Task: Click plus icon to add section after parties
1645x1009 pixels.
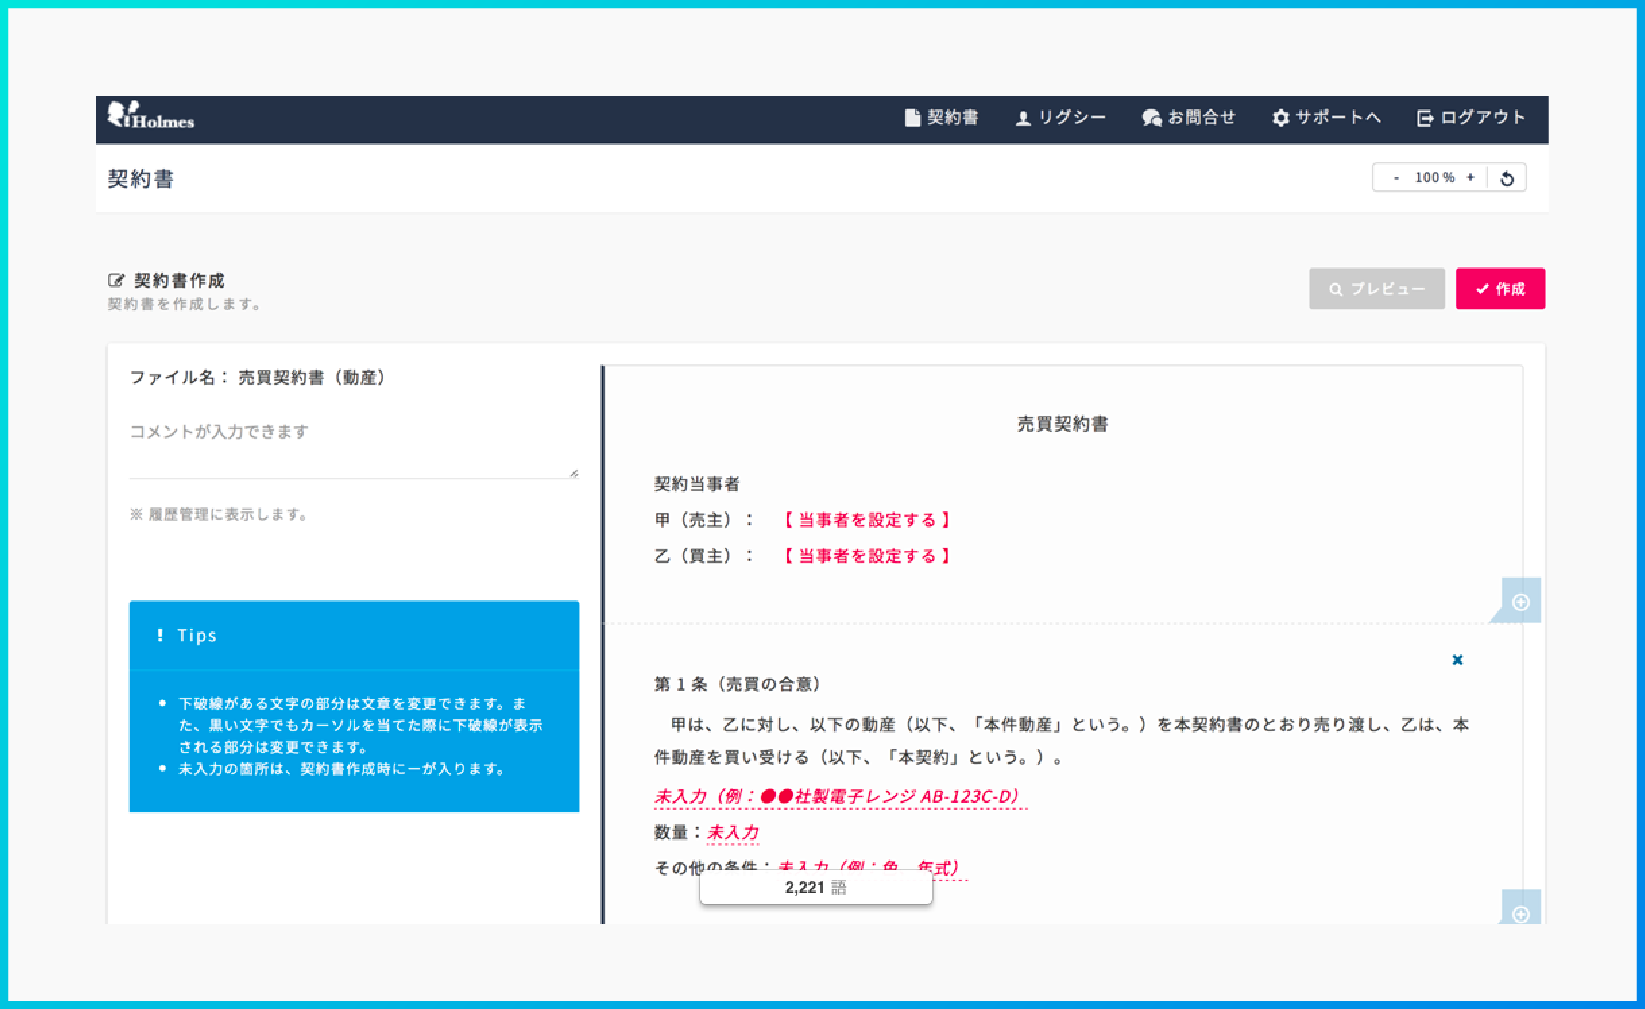Action: pyautogui.click(x=1520, y=602)
